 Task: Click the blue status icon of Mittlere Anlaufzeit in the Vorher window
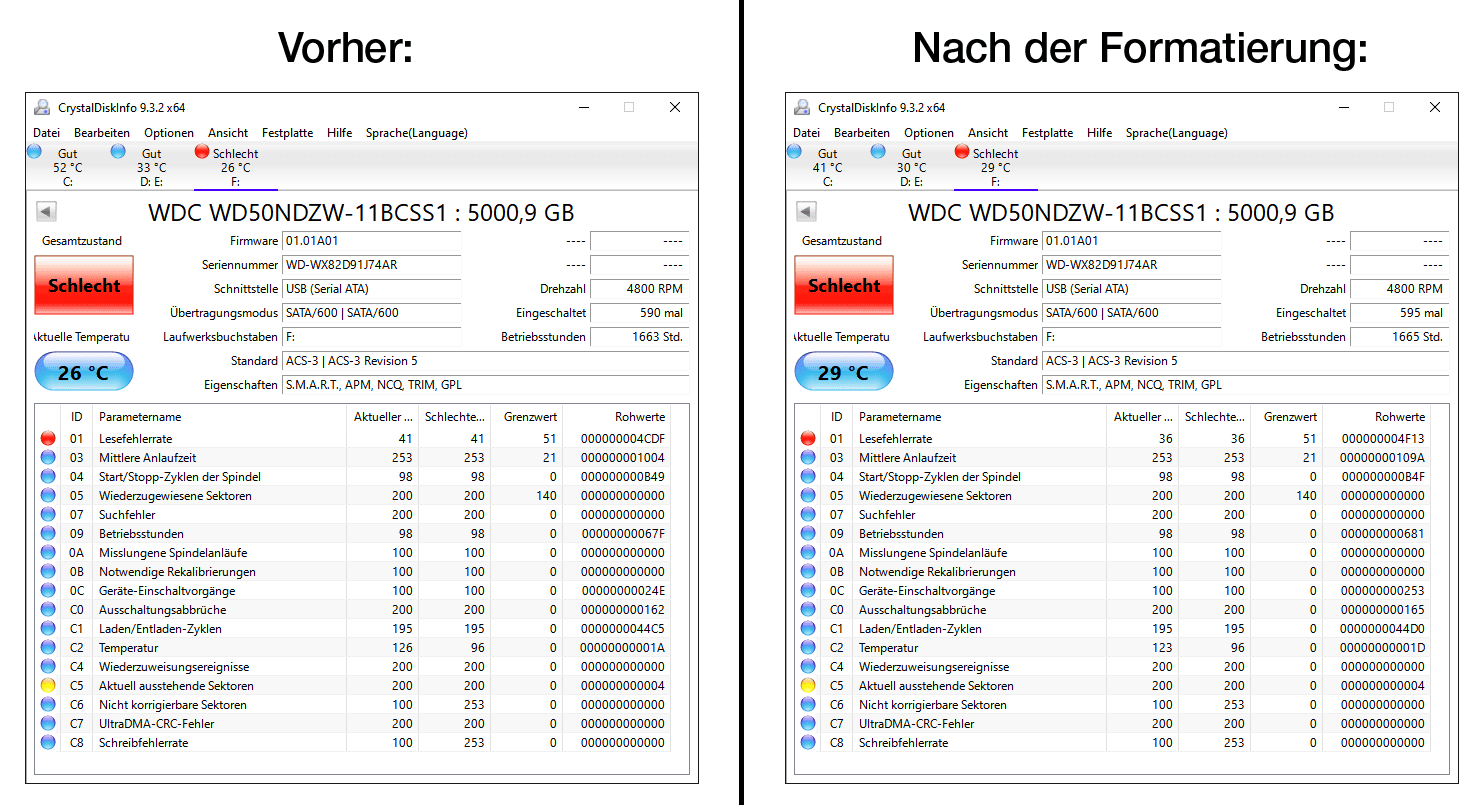[x=48, y=457]
